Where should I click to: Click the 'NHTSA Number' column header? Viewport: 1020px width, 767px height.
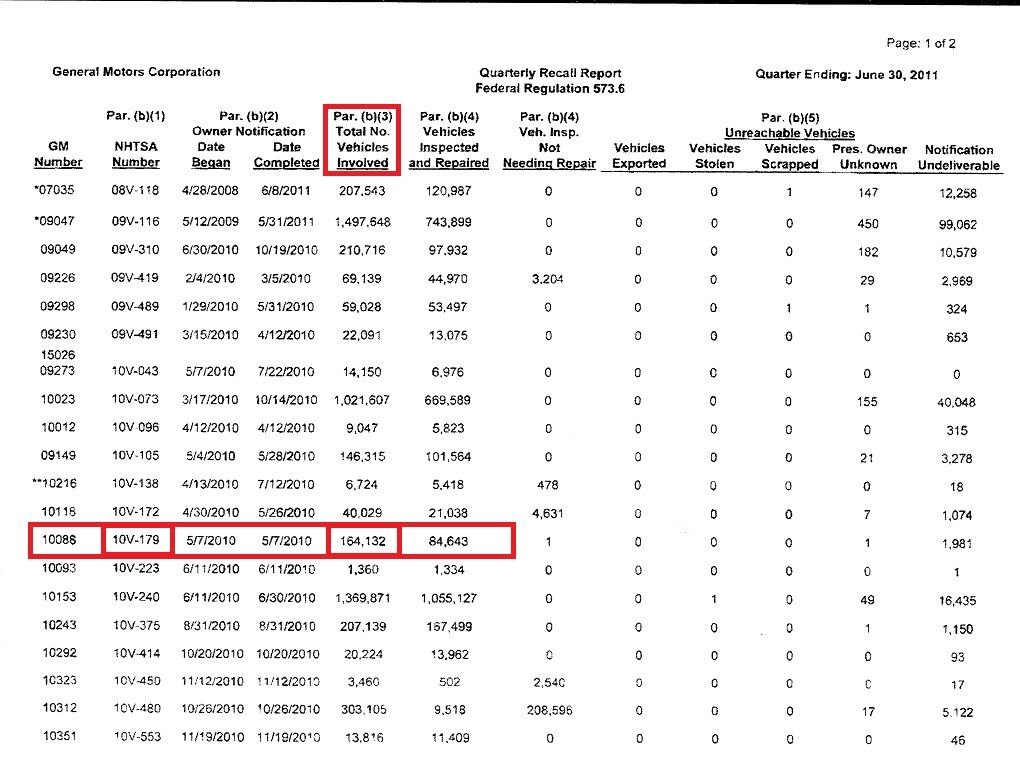136,155
